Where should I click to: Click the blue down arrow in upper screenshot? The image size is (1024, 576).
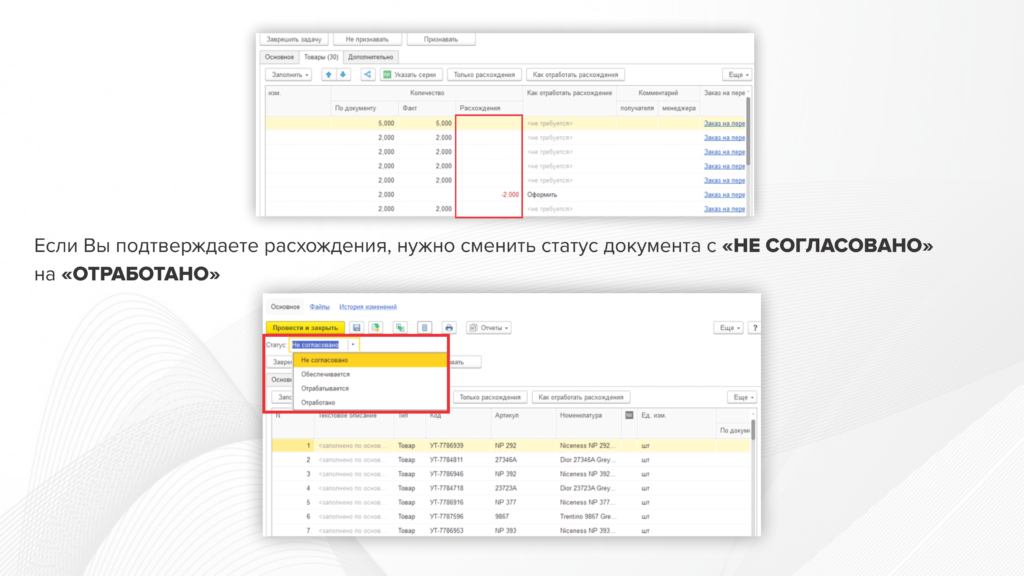pyautogui.click(x=343, y=74)
